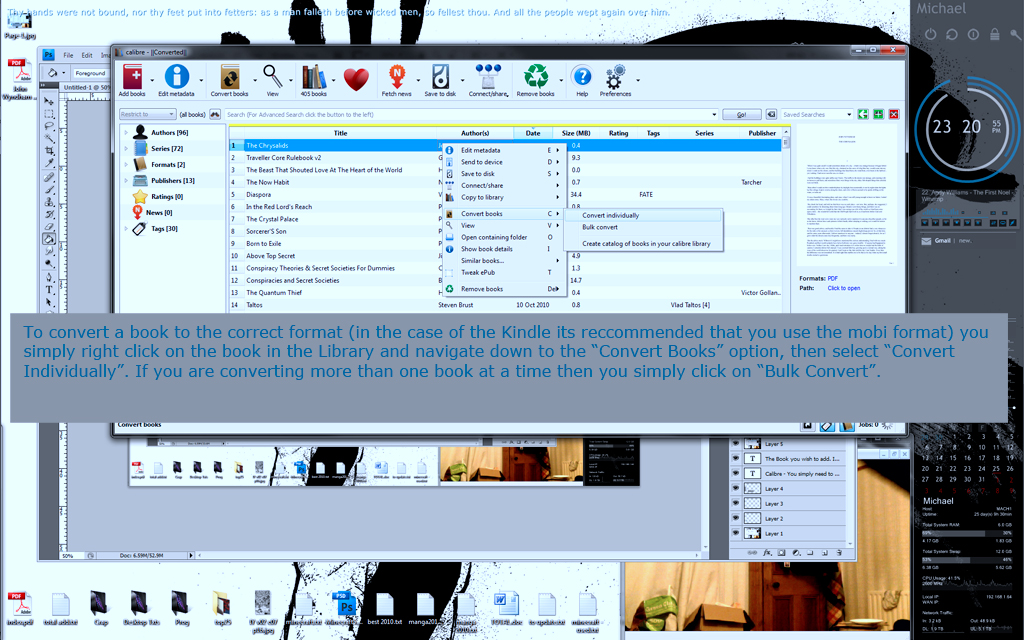Click the View magnifier toolbar icon
The image size is (1024, 640).
click(273, 77)
